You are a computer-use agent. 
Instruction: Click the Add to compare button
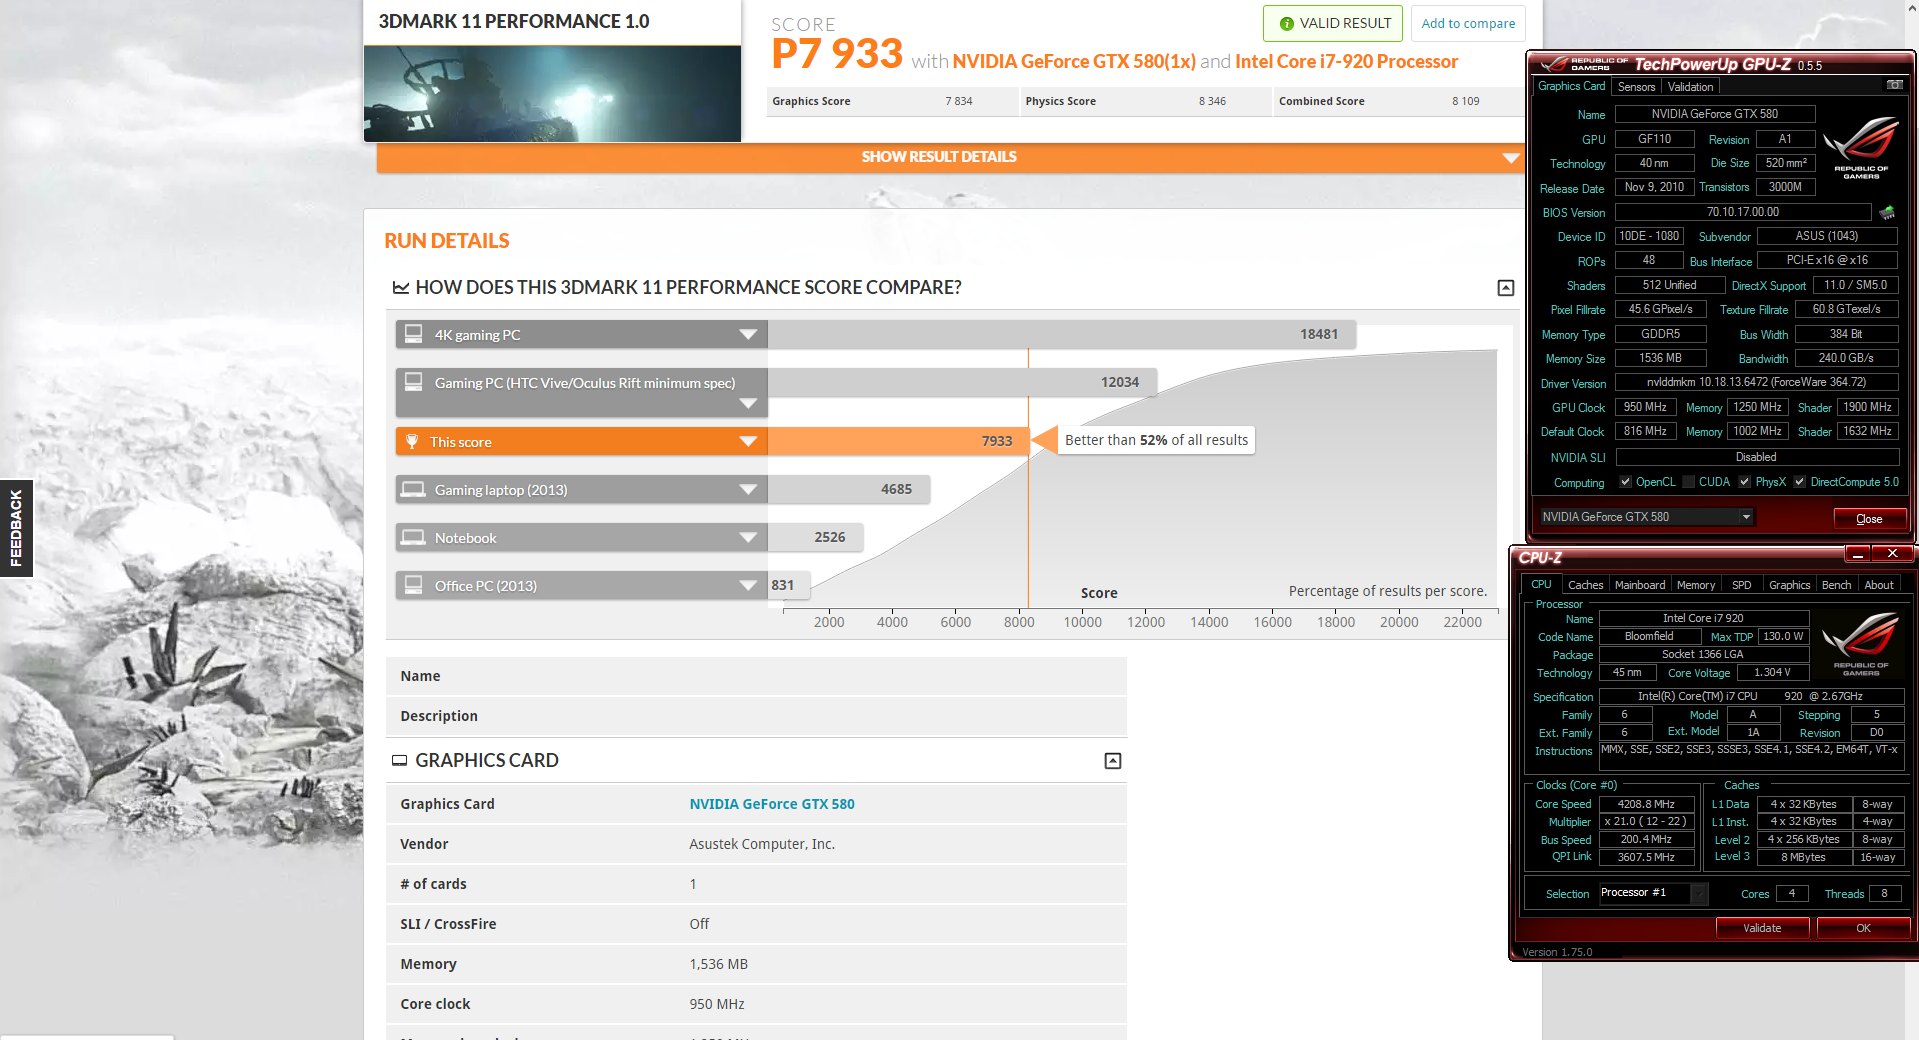click(x=1468, y=23)
